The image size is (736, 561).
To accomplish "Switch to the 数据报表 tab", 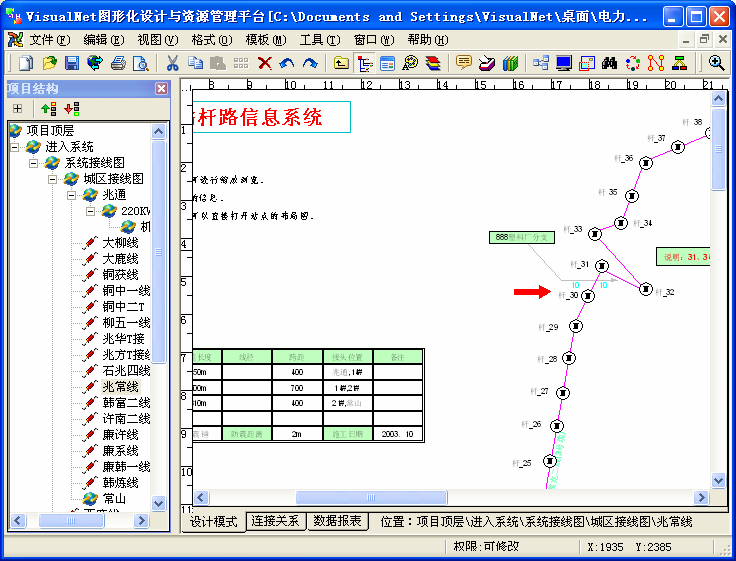I will click(338, 522).
